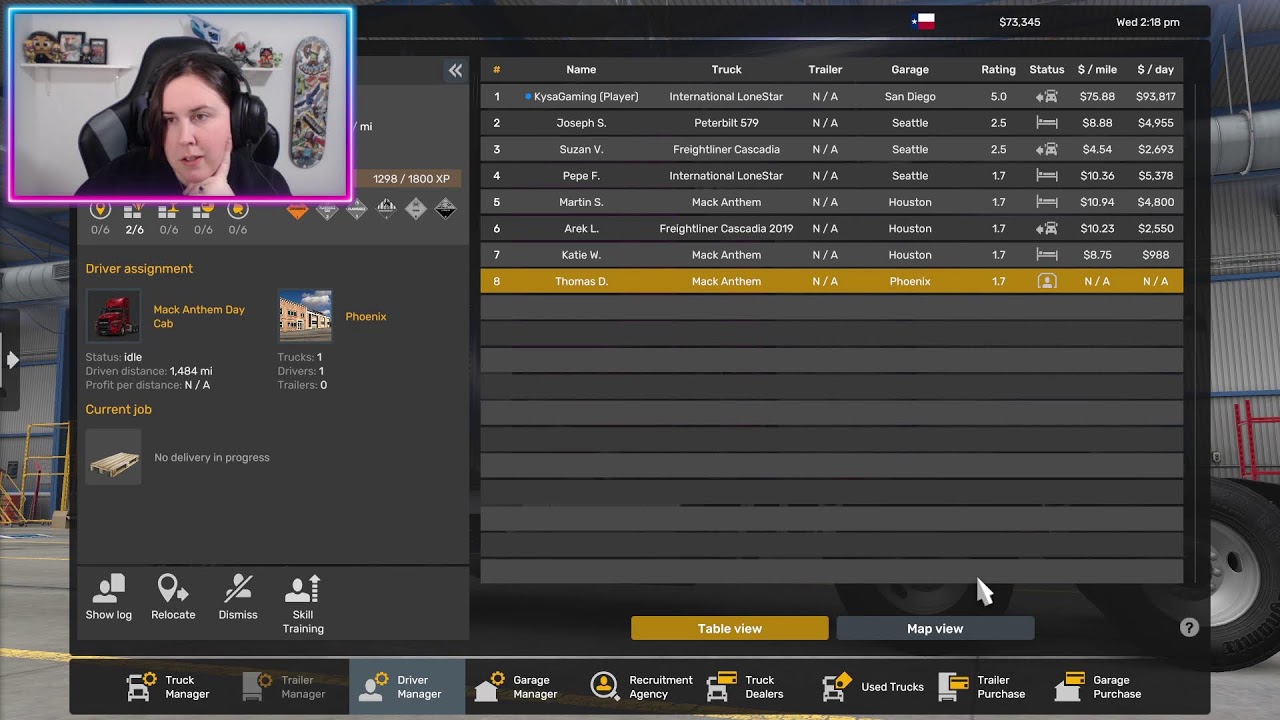Screen dimensions: 1280x720
Task: Click the pallet icon under Current job
Action: (113, 457)
